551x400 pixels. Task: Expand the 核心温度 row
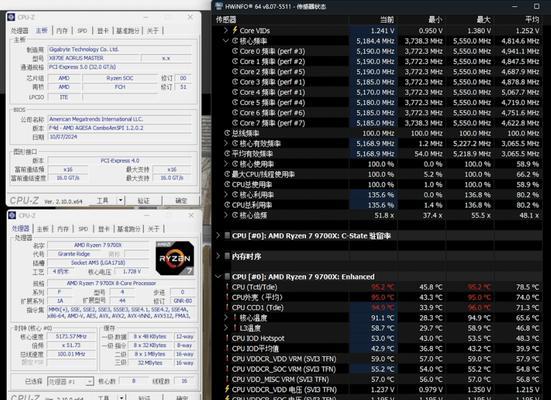tap(226, 318)
